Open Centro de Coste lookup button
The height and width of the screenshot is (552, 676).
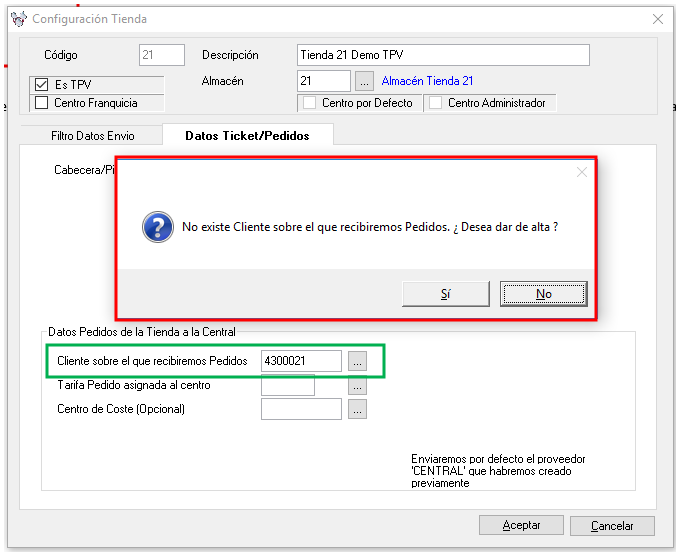pos(358,409)
